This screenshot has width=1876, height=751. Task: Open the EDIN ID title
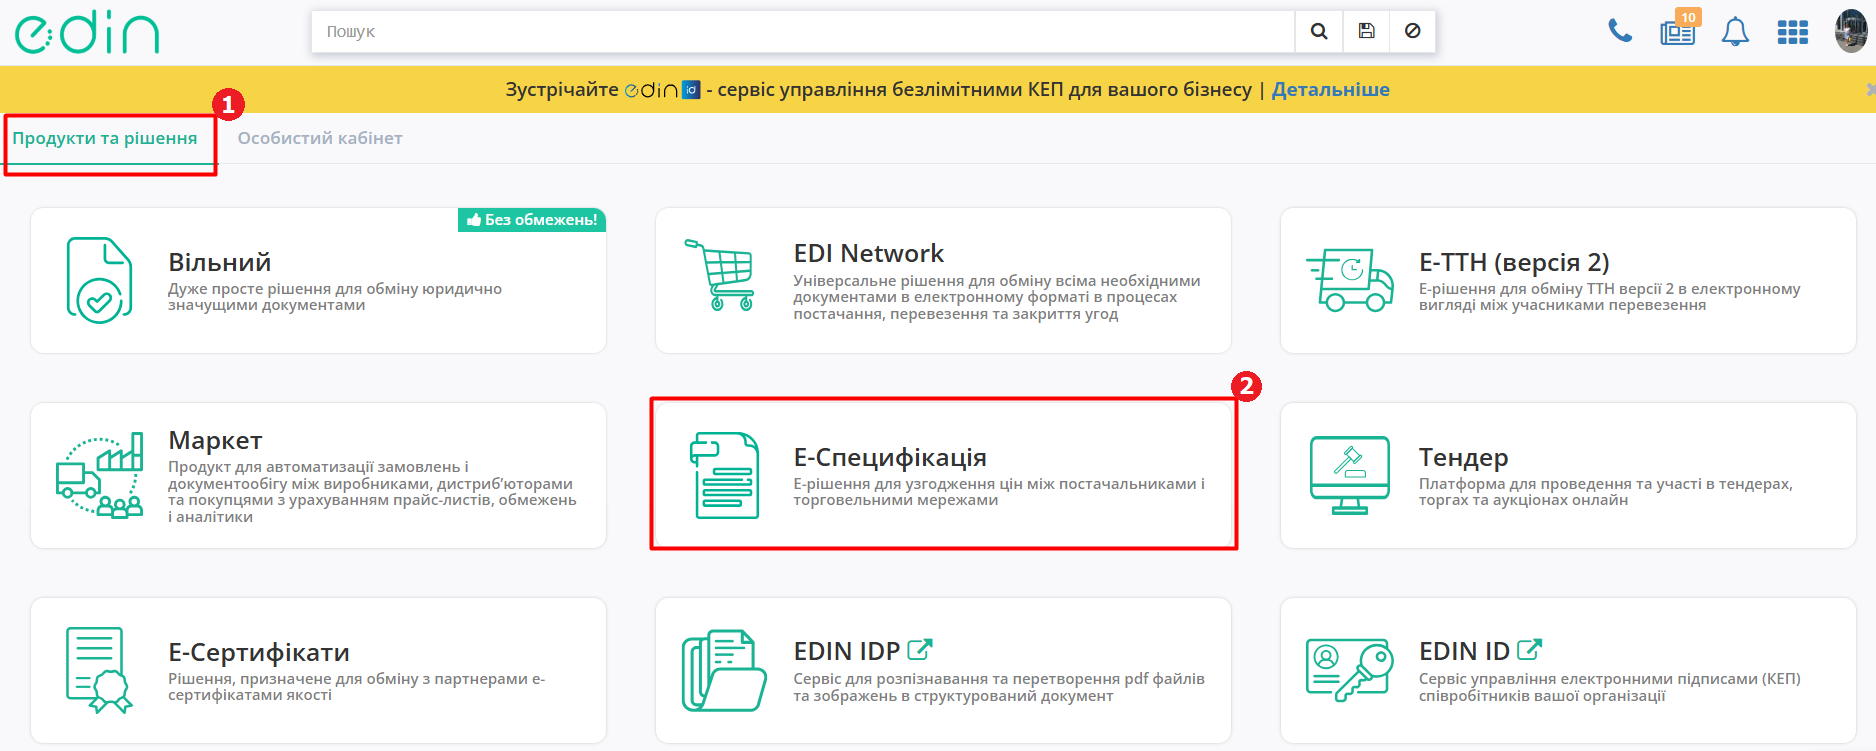click(1464, 651)
